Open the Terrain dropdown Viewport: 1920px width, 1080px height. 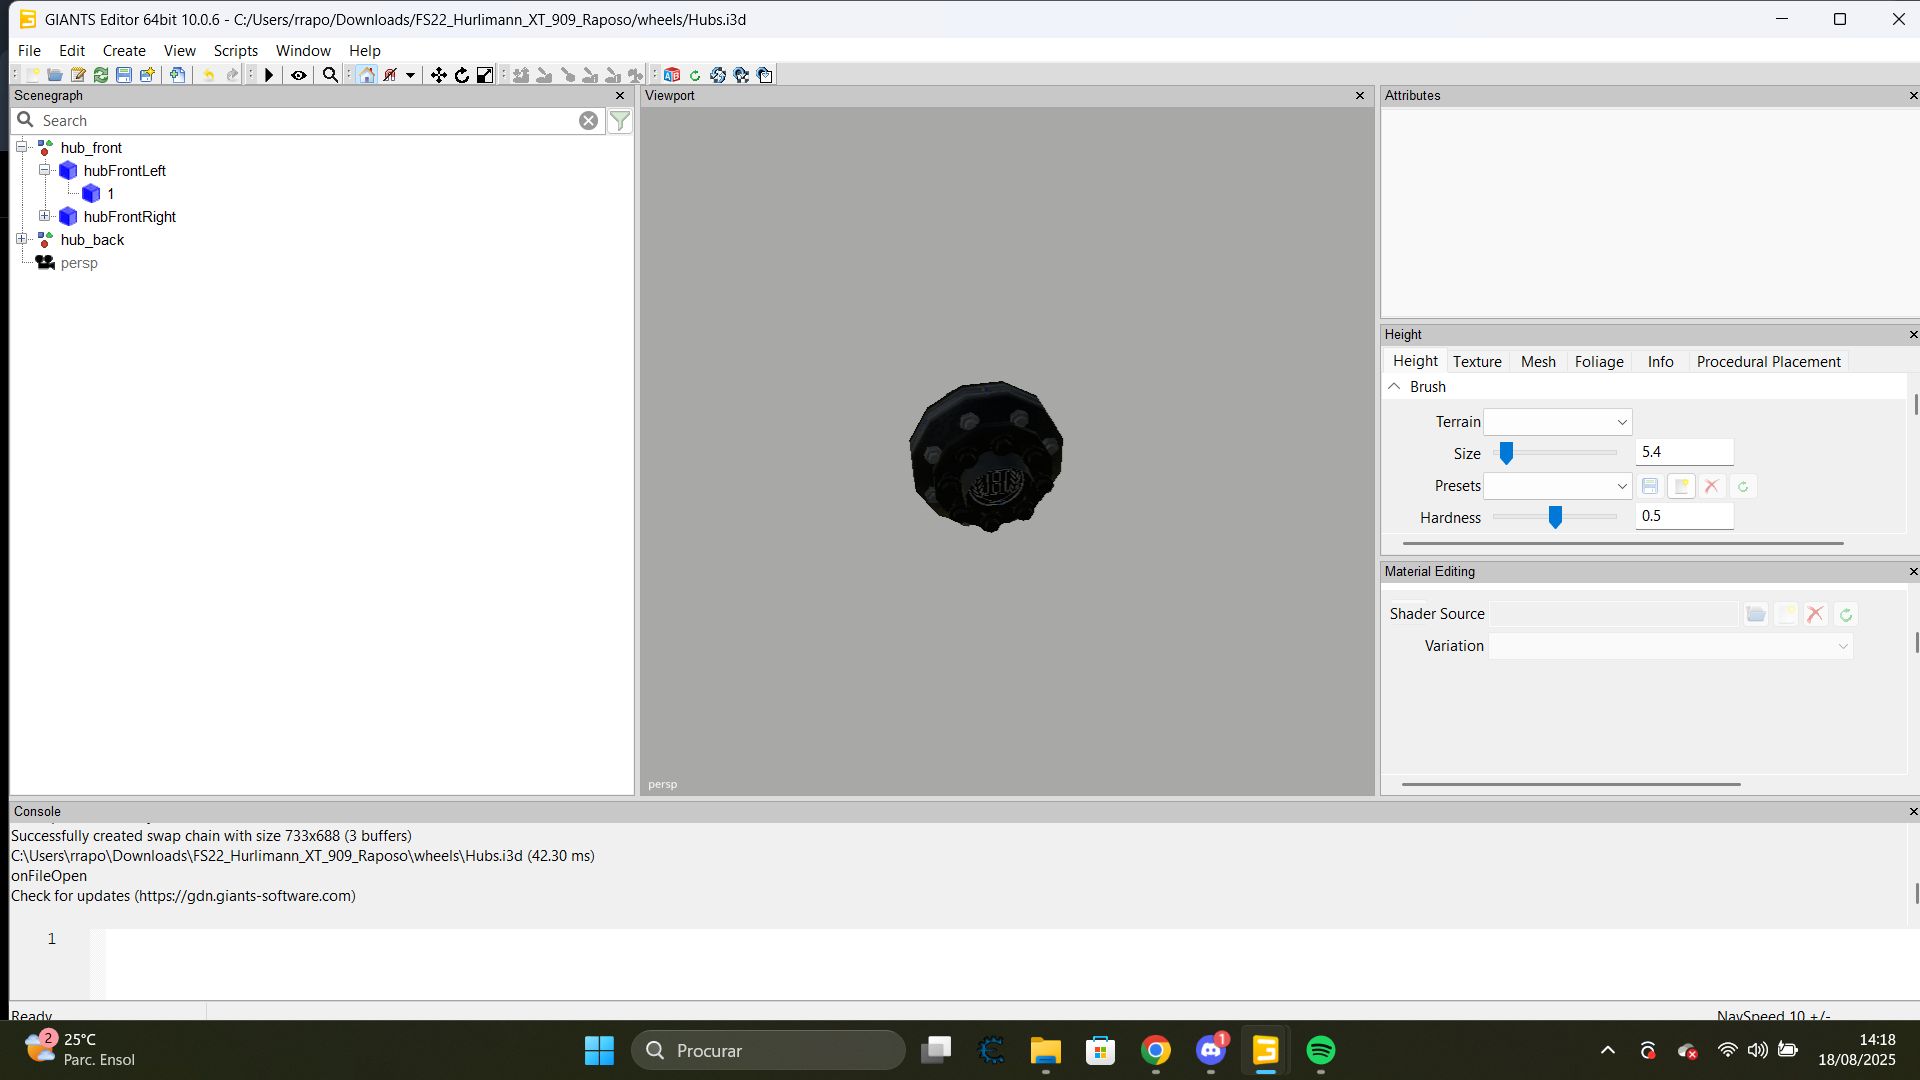[x=1557, y=422]
